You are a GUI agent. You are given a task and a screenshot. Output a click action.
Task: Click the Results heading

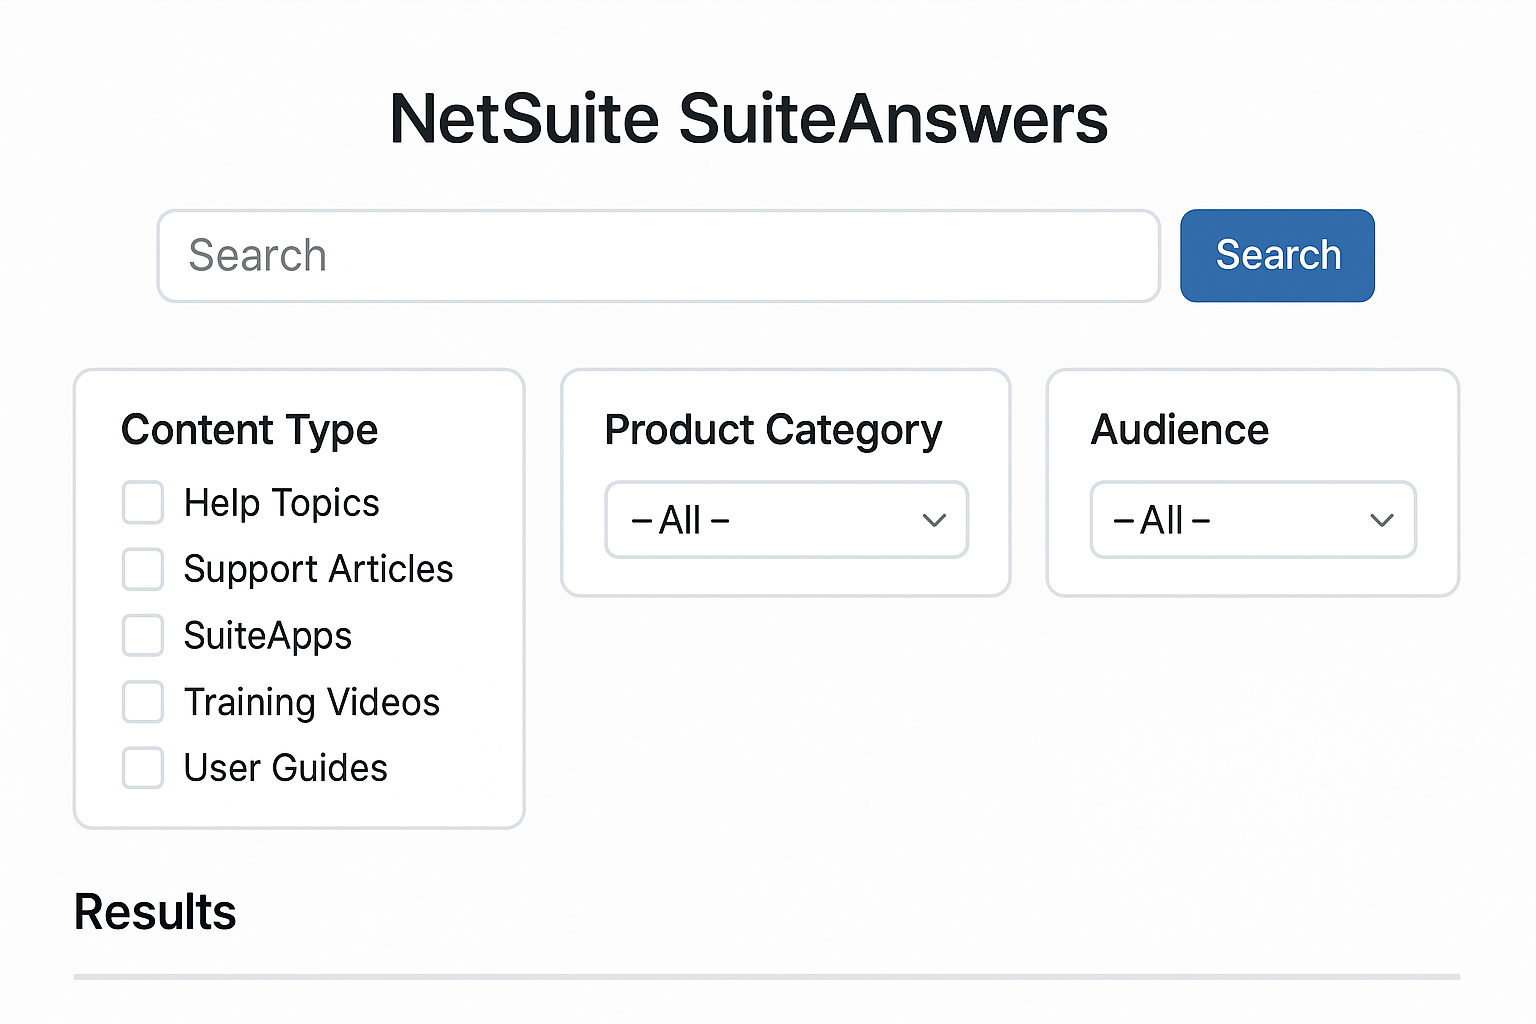click(x=155, y=912)
